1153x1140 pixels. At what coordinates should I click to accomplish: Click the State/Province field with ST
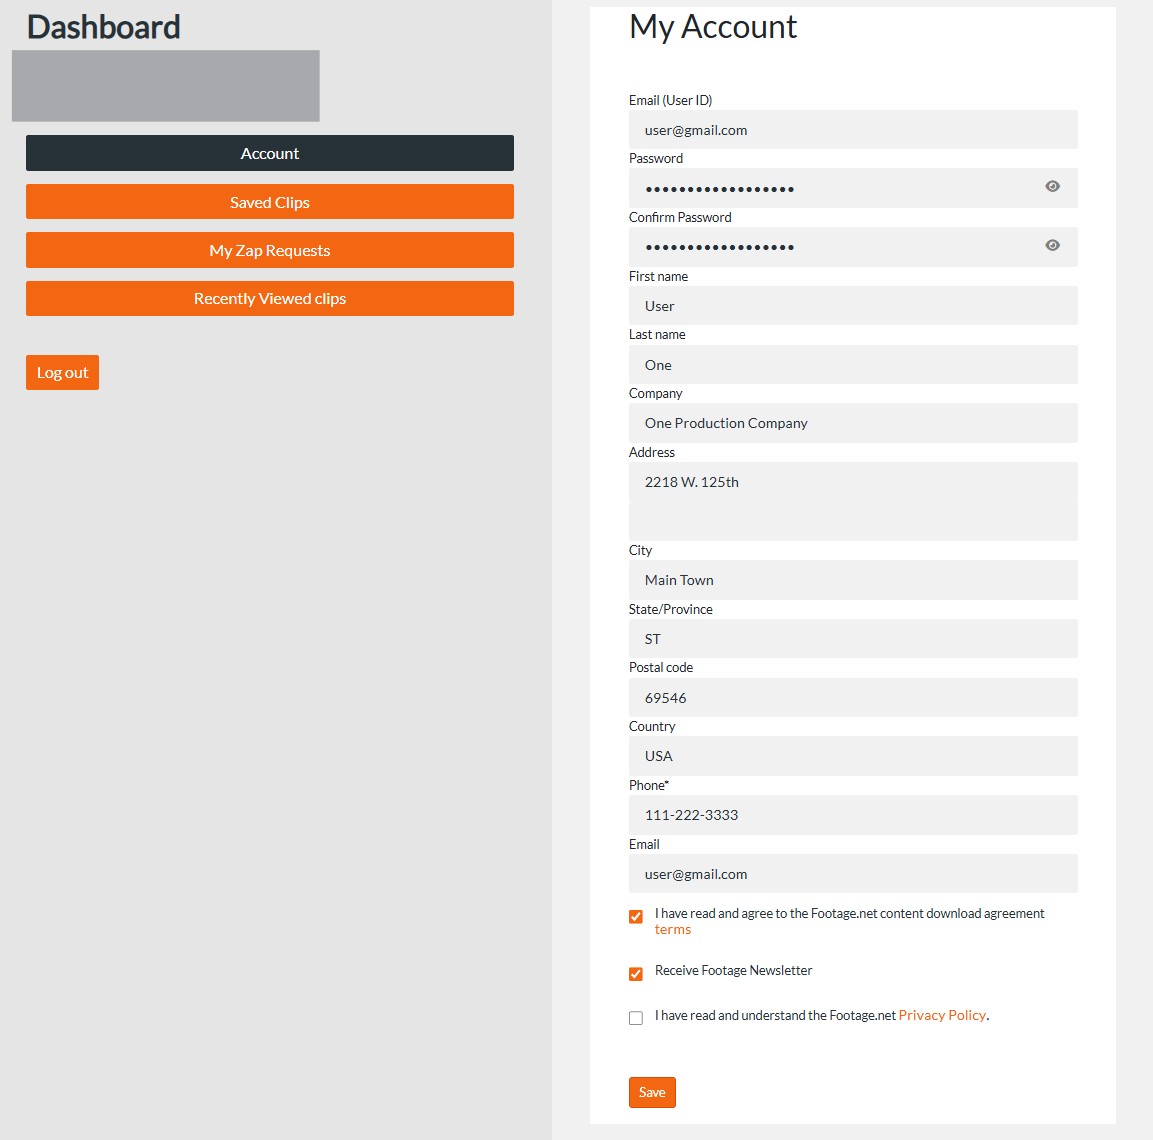(853, 639)
